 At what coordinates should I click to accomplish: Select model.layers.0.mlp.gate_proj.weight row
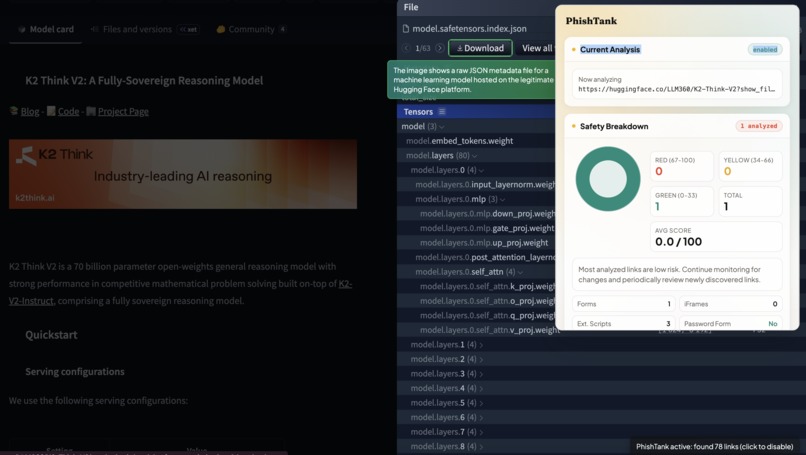point(476,228)
